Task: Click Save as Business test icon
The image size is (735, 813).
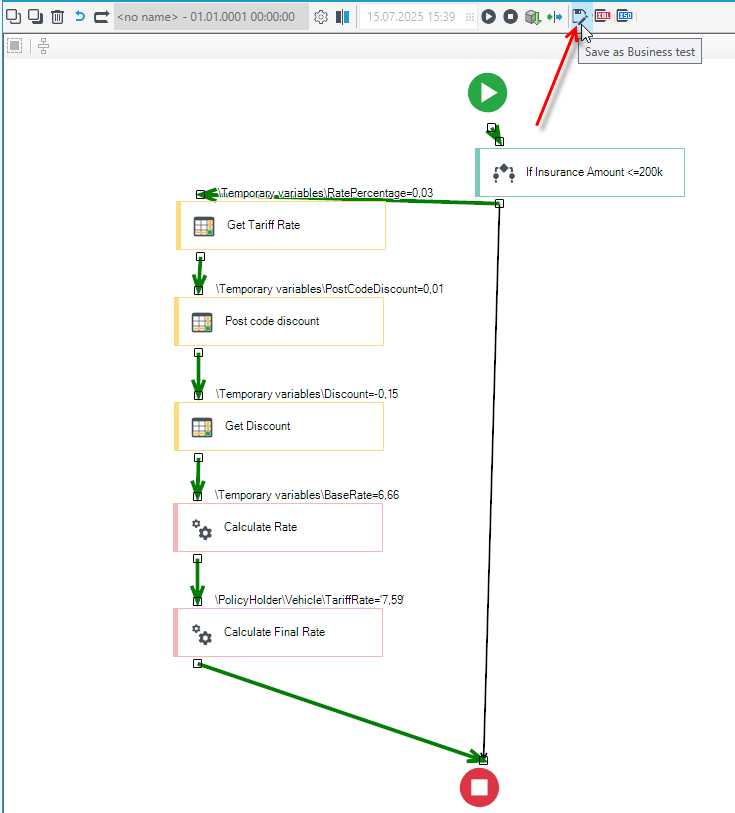Action: tap(579, 17)
